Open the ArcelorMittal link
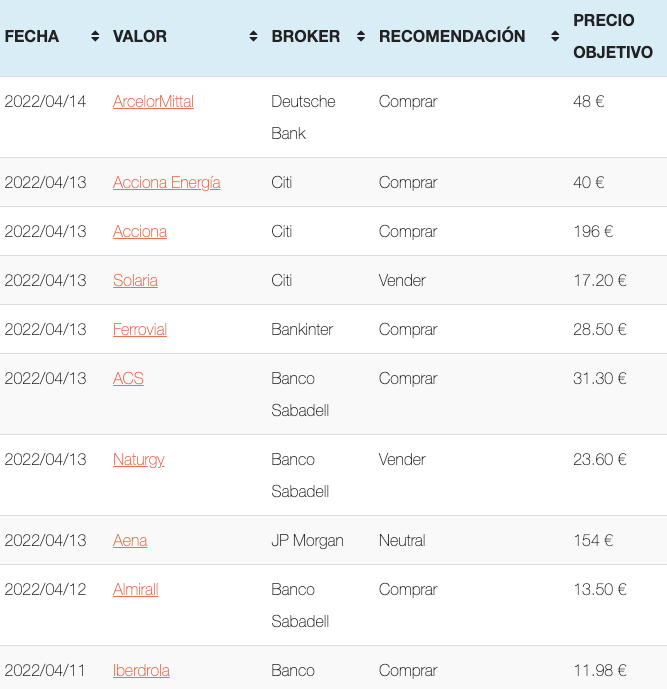The image size is (667, 689). click(153, 102)
